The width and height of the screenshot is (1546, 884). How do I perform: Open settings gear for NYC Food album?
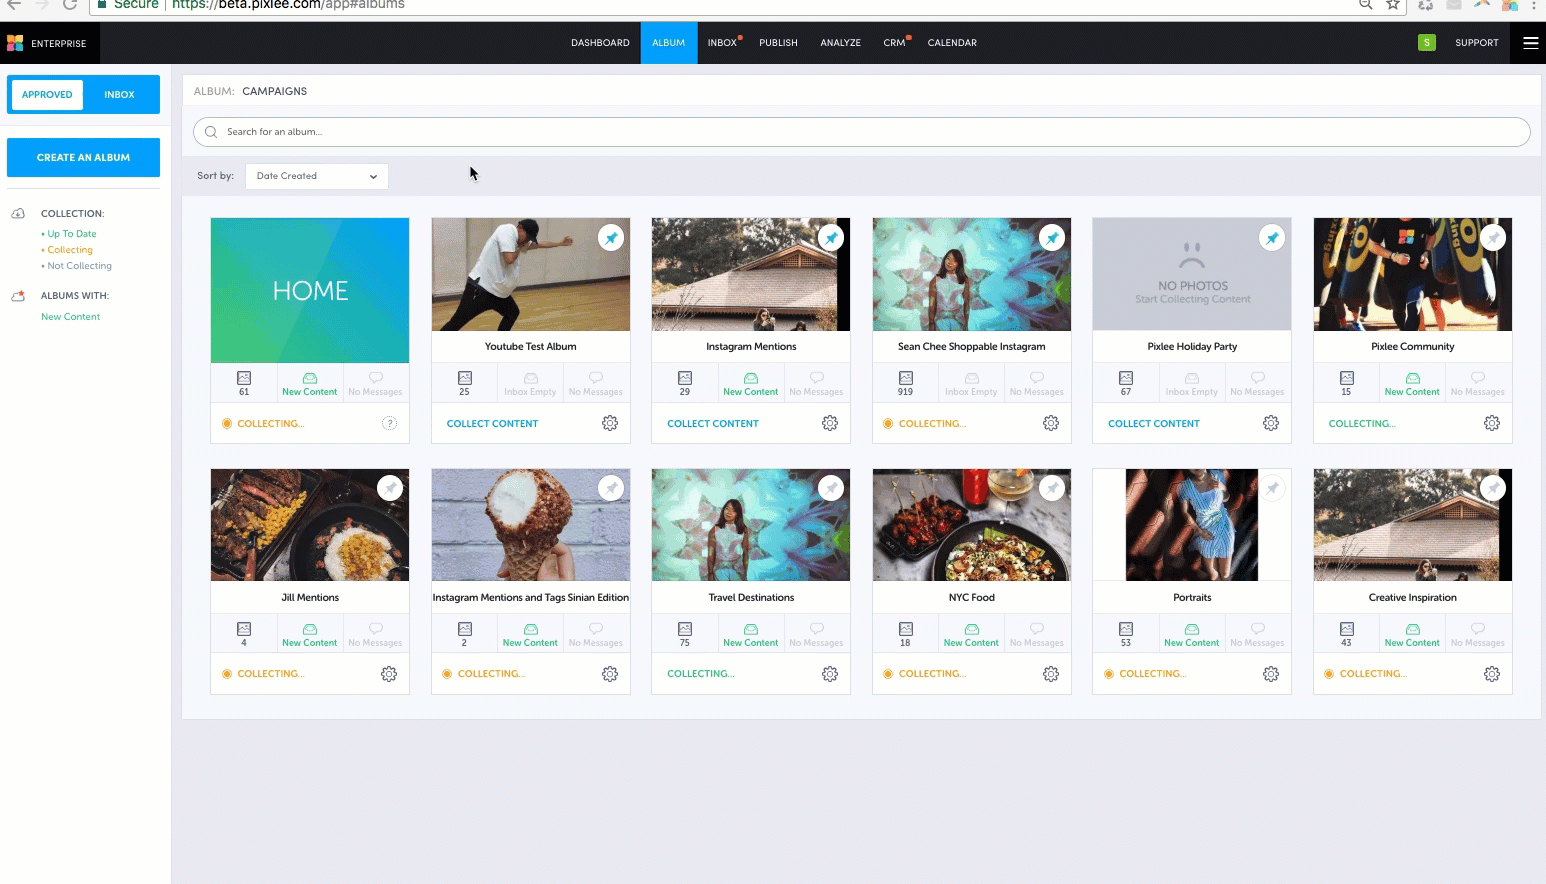1050,674
